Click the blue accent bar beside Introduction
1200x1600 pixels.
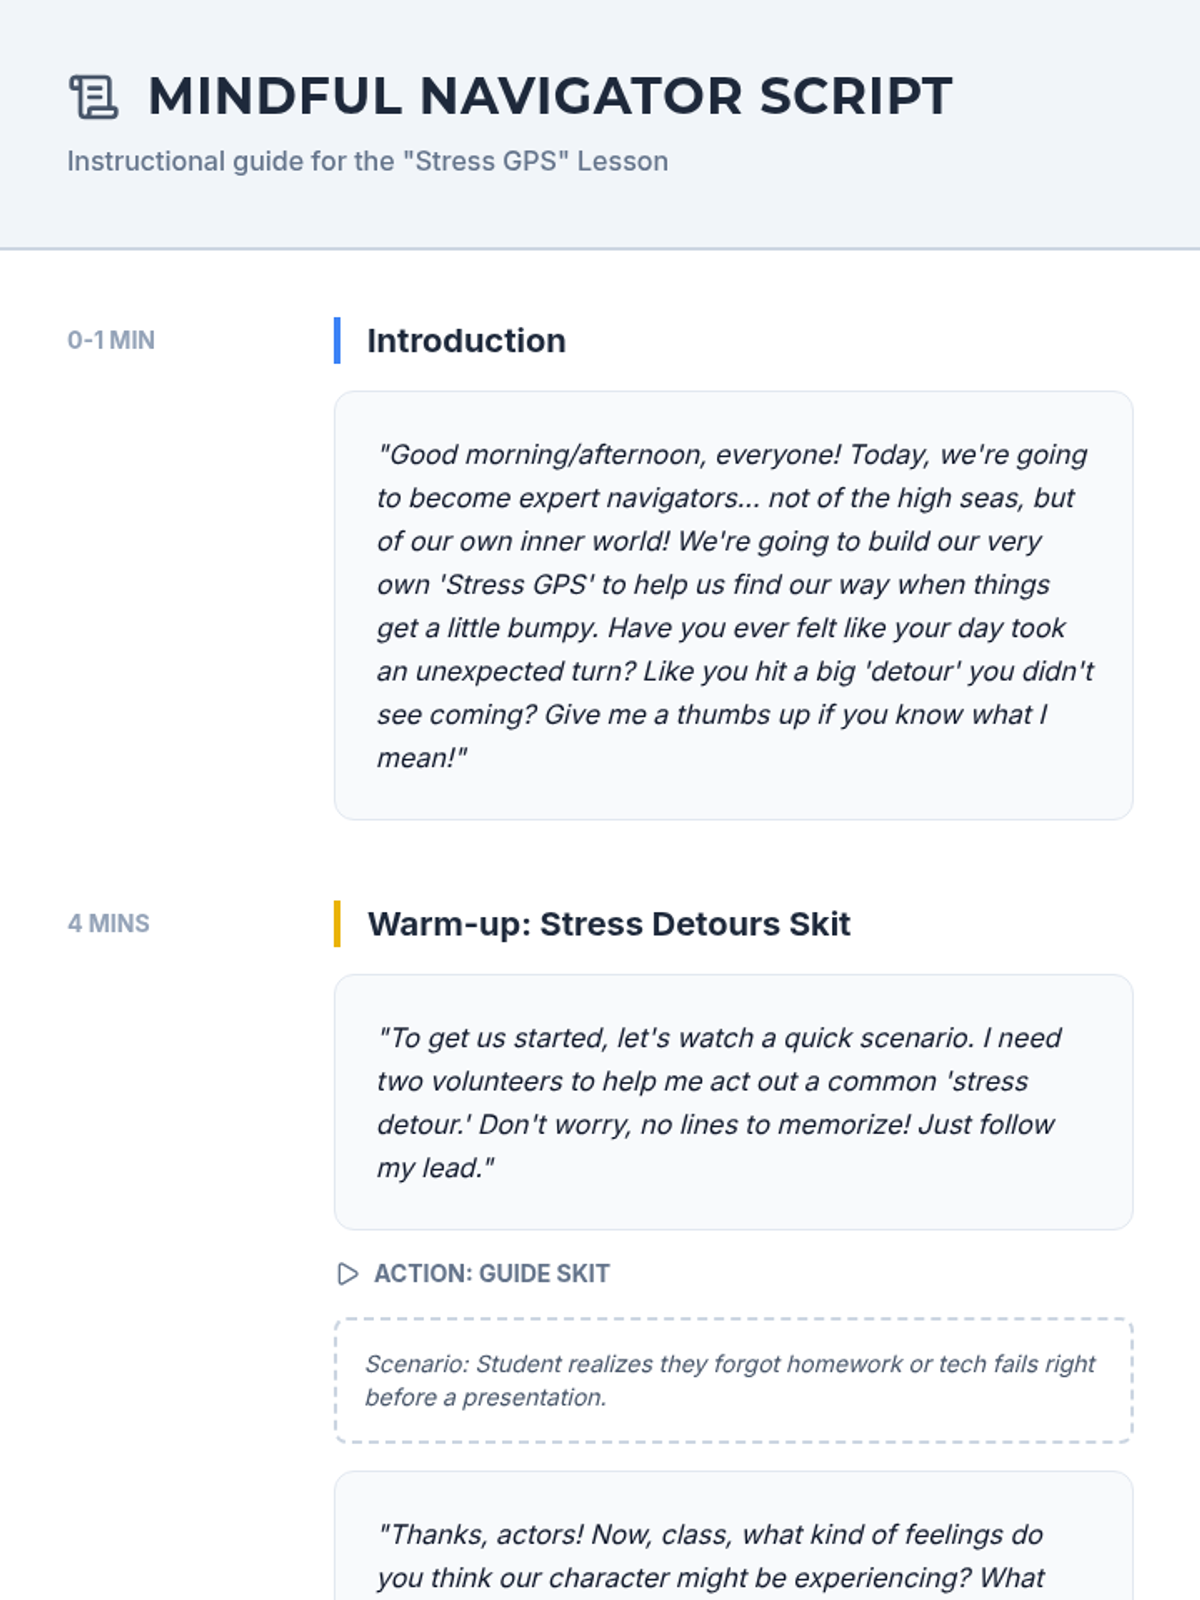click(x=337, y=341)
